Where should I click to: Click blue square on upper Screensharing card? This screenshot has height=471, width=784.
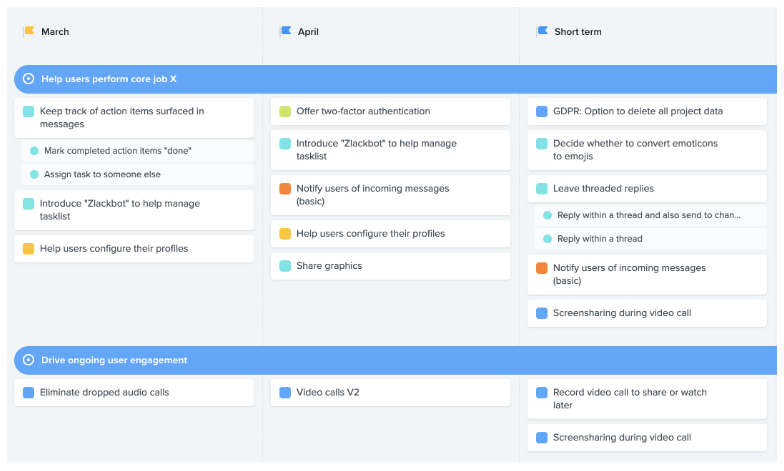542,313
